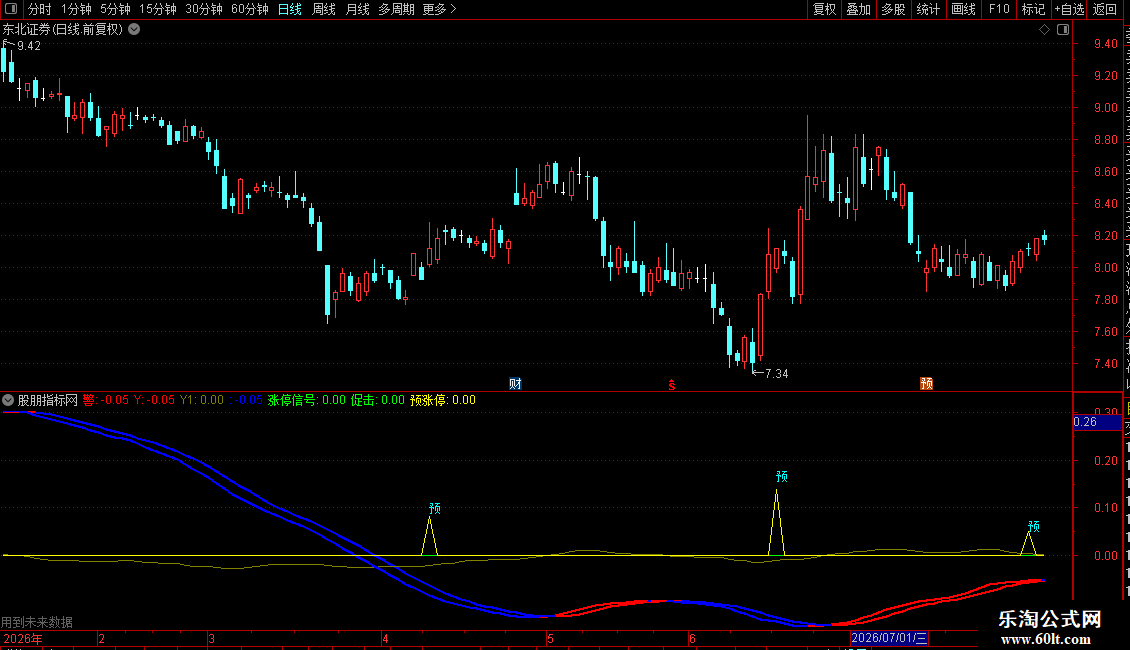
Task: Click month 6 on the time axis
Action: coord(693,639)
